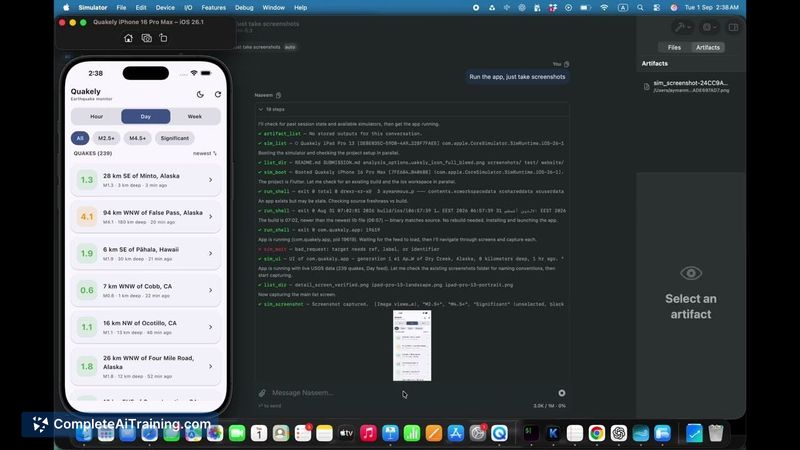Image resolution: width=800 pixels, height=450 pixels.
Task: Click the Wi-Fi menu bar icon
Action: pos(604,8)
